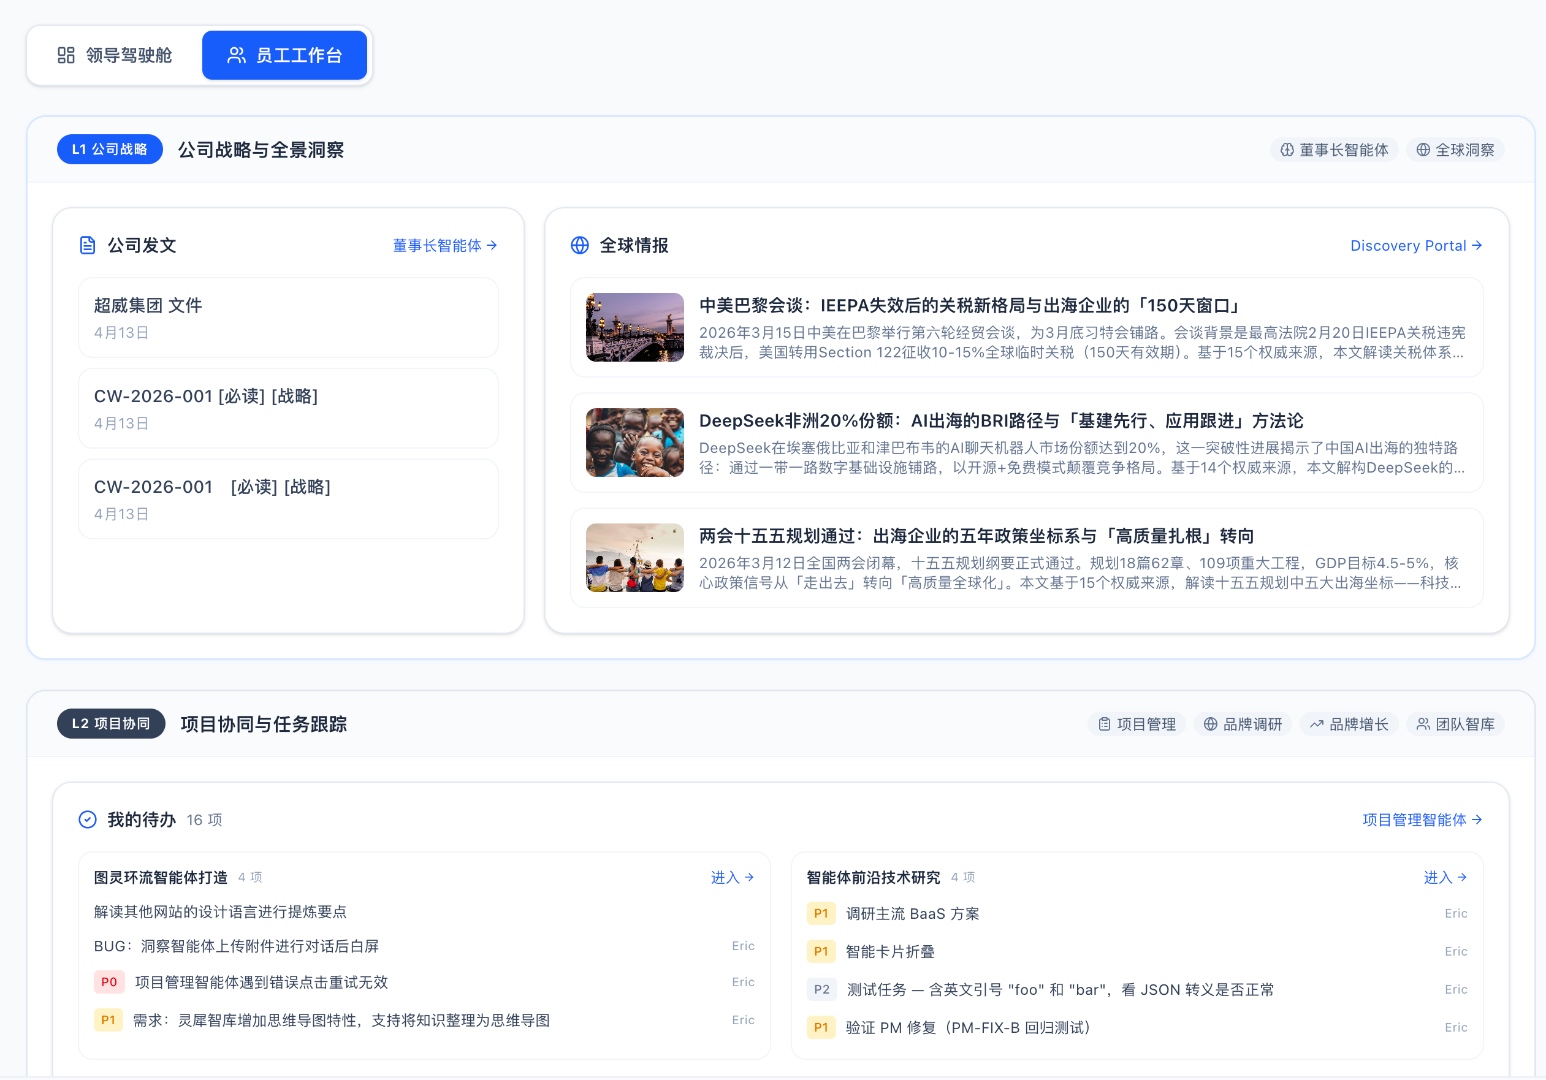Open 需求：灵犀智库增加思维导图 task
Viewport: 1546px width, 1080px height.
tap(424, 1020)
